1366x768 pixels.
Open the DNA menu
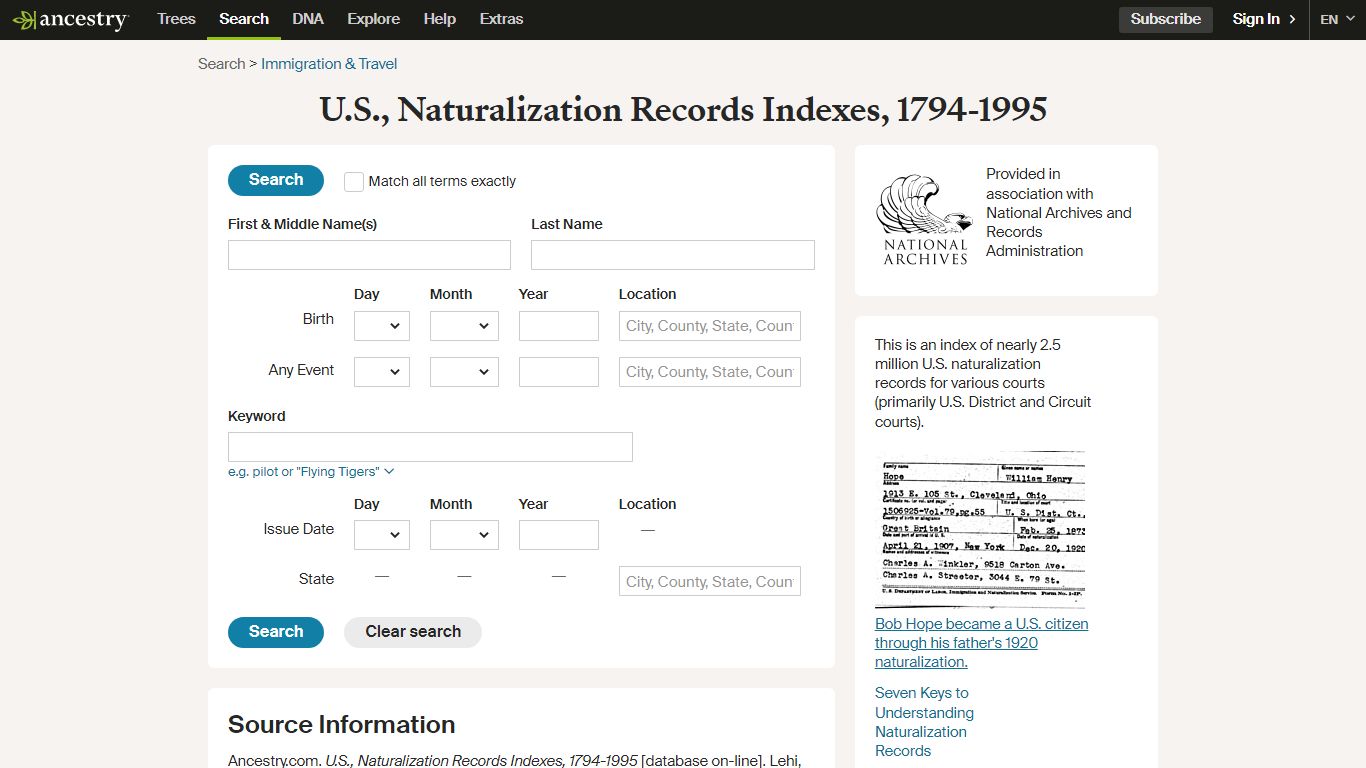point(308,19)
